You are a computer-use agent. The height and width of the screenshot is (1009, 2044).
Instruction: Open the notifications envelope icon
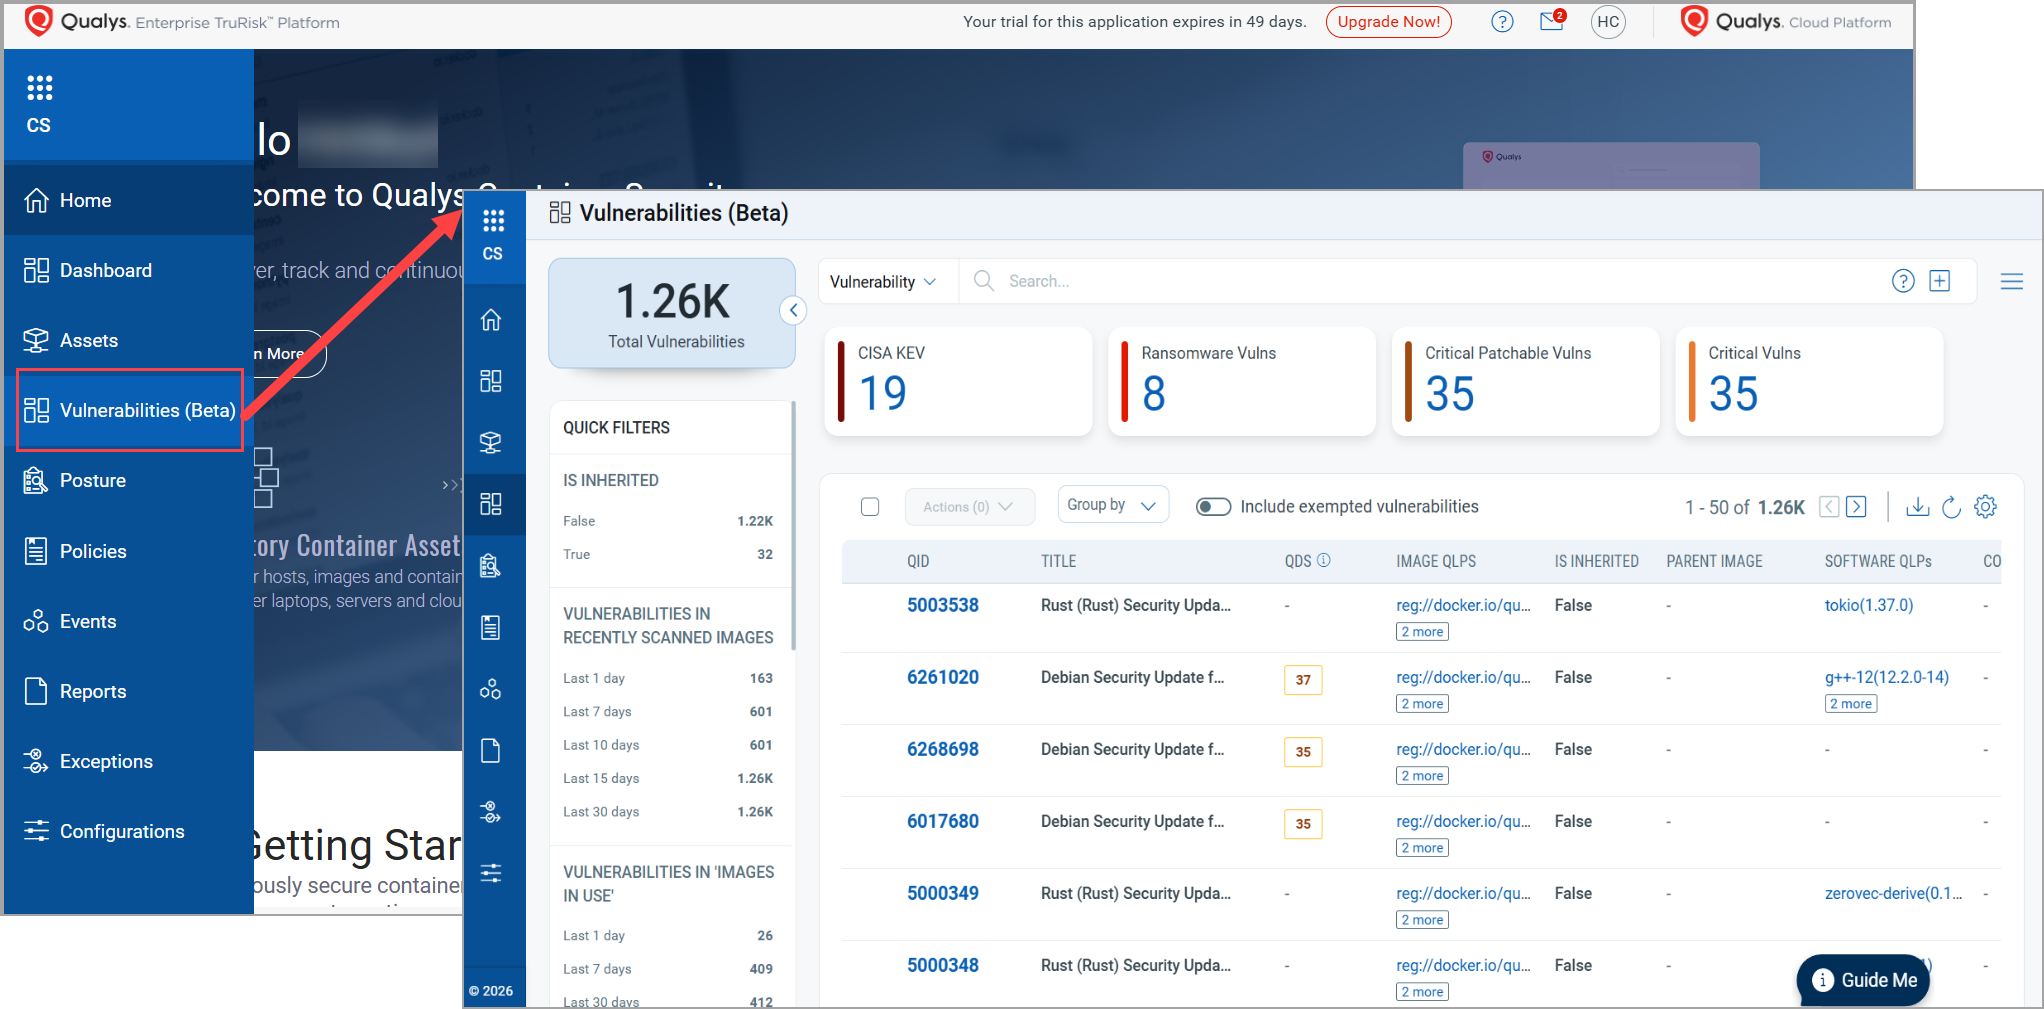tap(1551, 22)
